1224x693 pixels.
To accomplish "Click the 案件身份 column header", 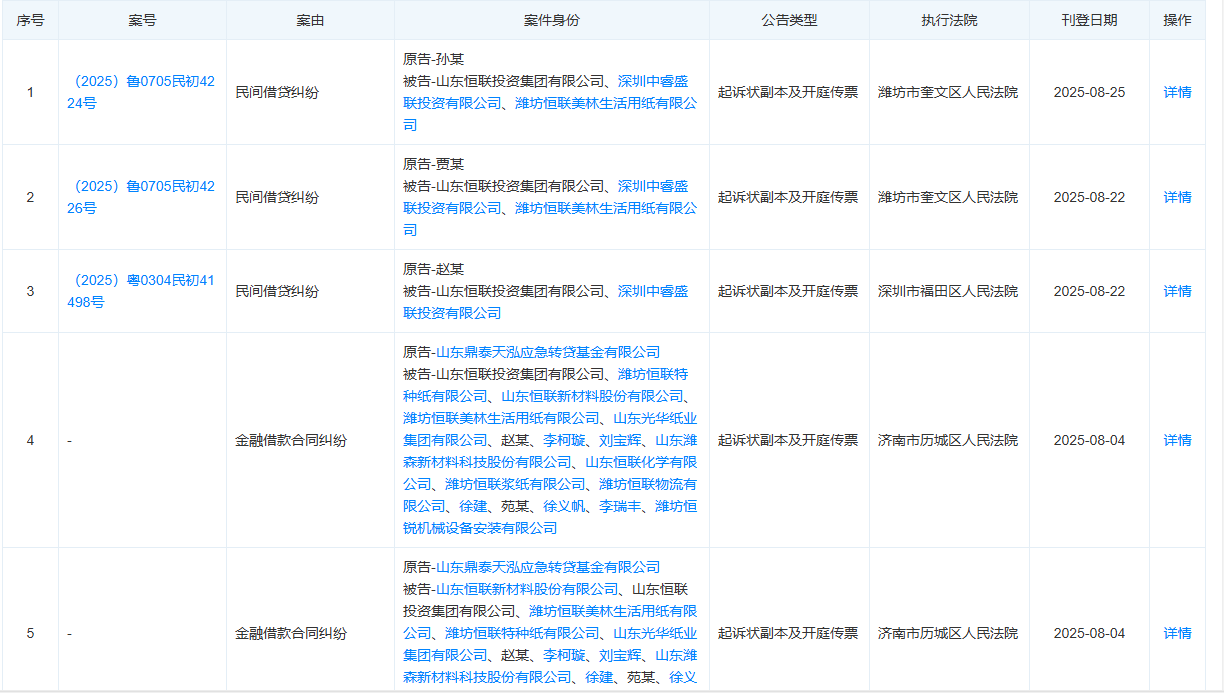I will pos(552,20).
